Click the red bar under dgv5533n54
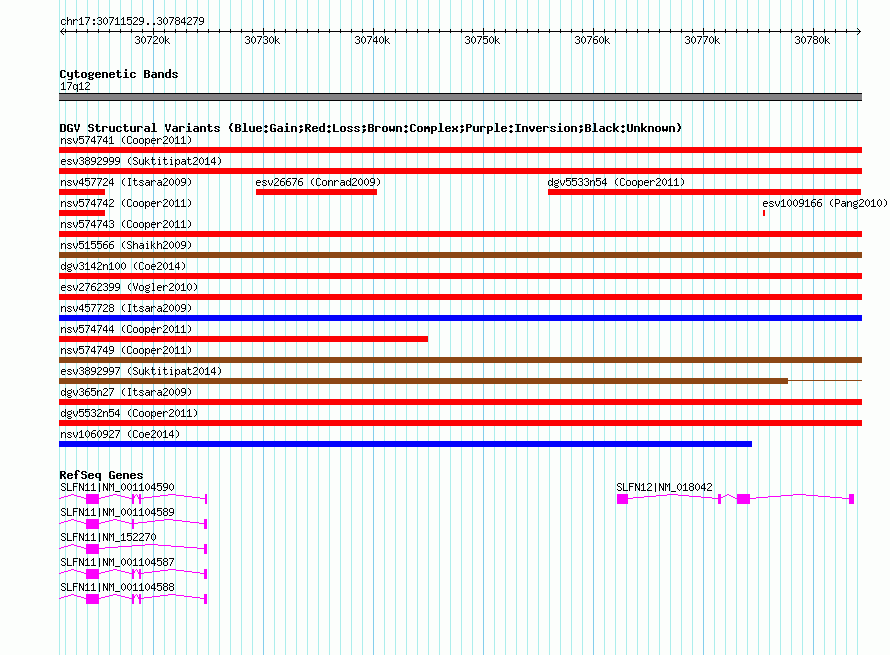This screenshot has height=655, width=890. [x=704, y=192]
